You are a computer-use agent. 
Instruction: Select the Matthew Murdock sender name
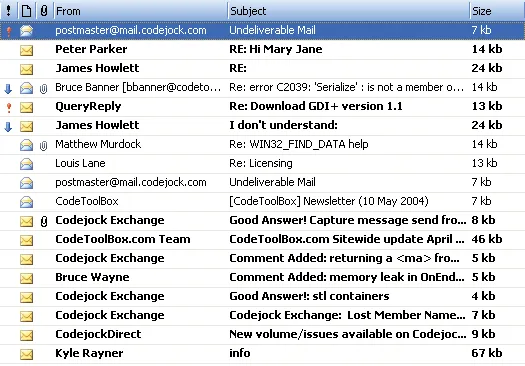click(98, 144)
